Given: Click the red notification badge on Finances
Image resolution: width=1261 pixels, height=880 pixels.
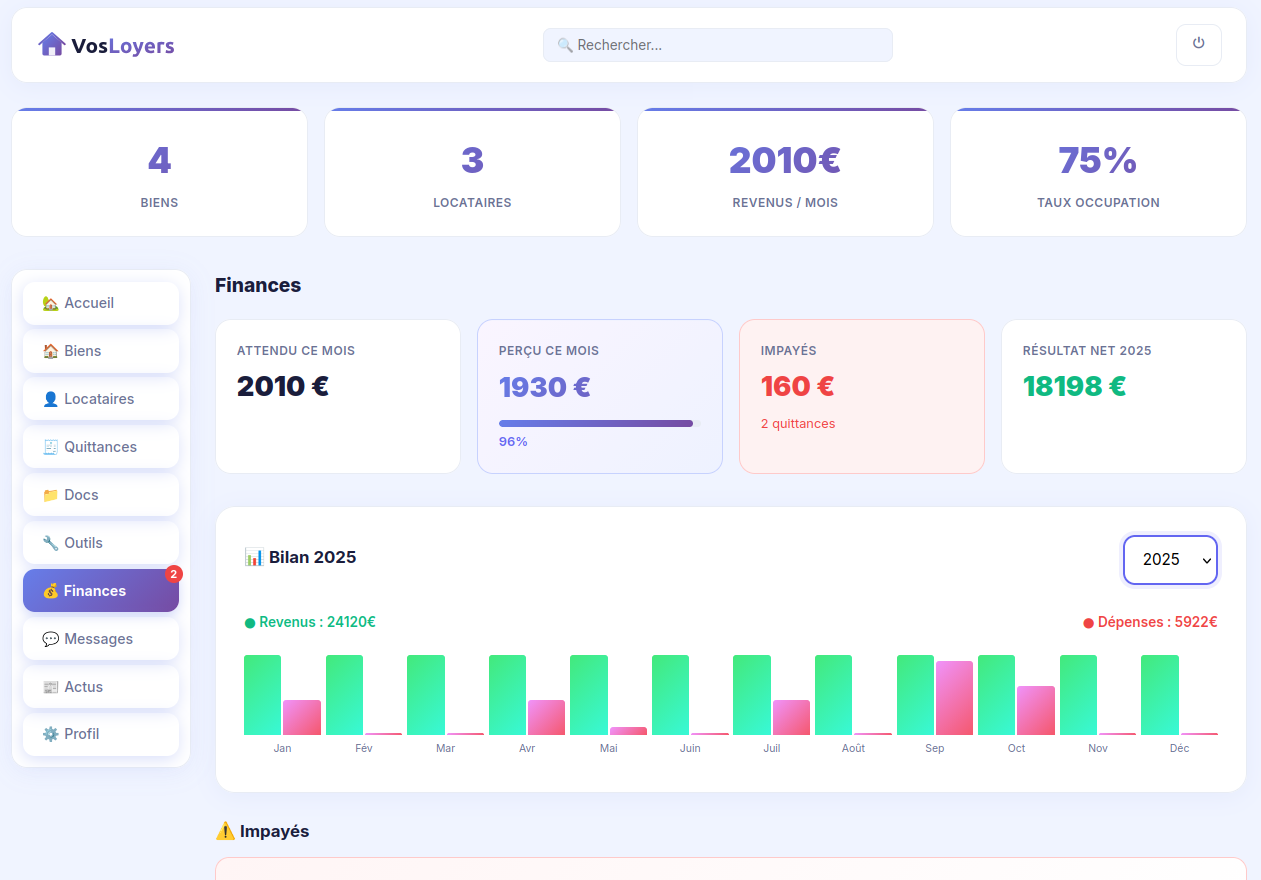Looking at the screenshot, I should [x=174, y=574].
